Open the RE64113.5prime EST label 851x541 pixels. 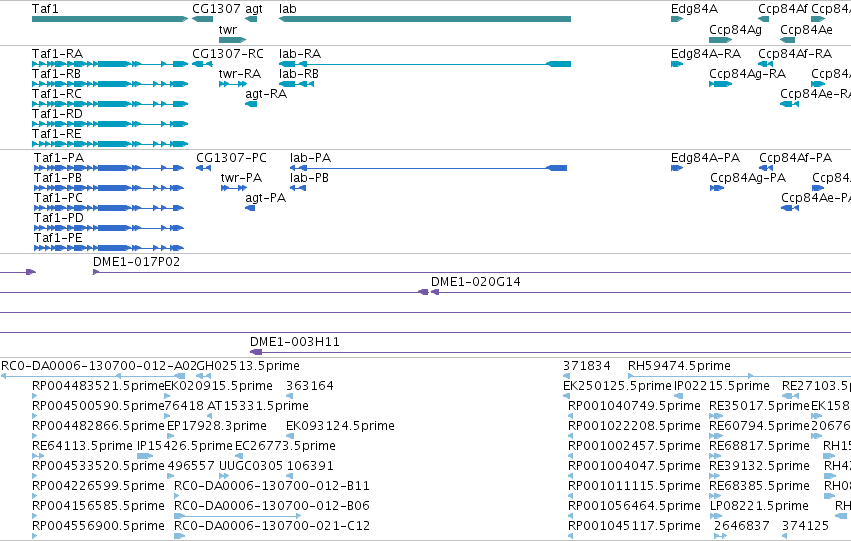(x=82, y=447)
